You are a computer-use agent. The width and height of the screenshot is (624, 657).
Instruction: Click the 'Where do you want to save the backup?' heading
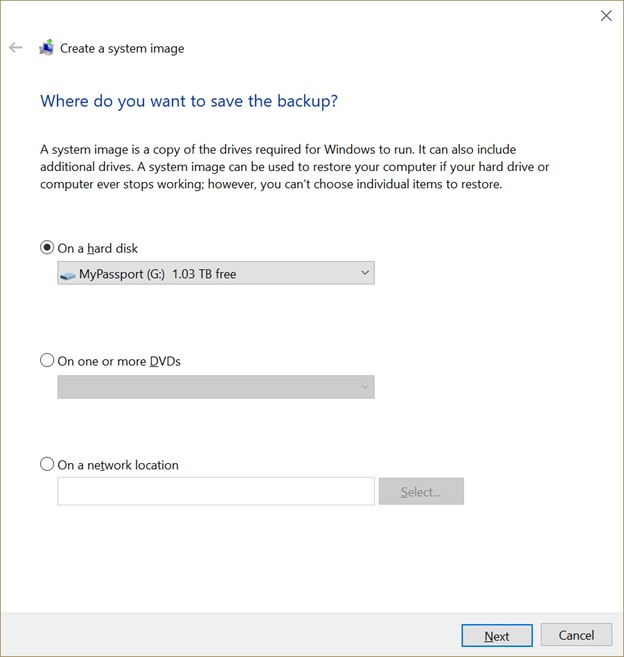pos(189,102)
